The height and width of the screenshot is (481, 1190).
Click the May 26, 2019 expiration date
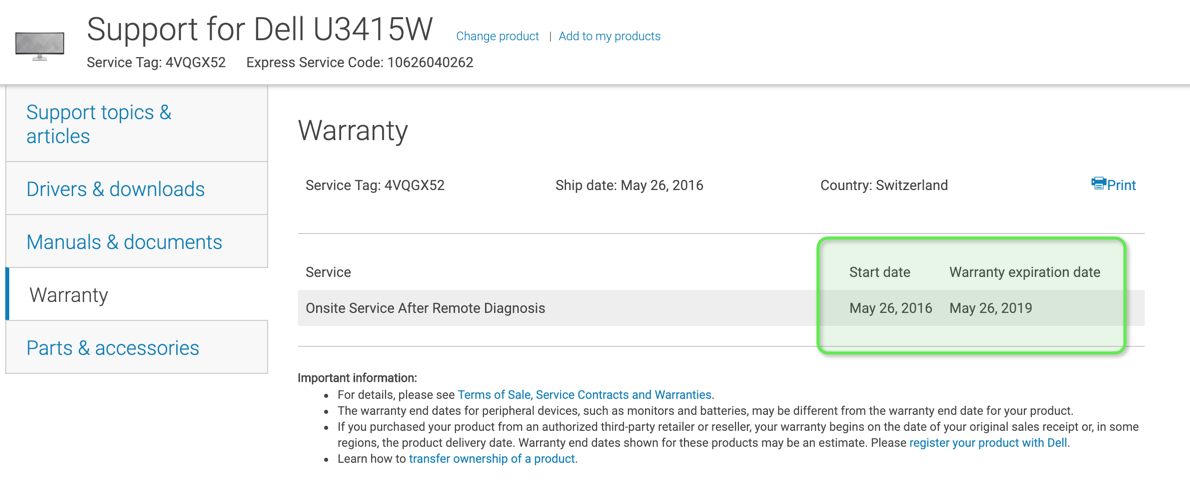990,308
